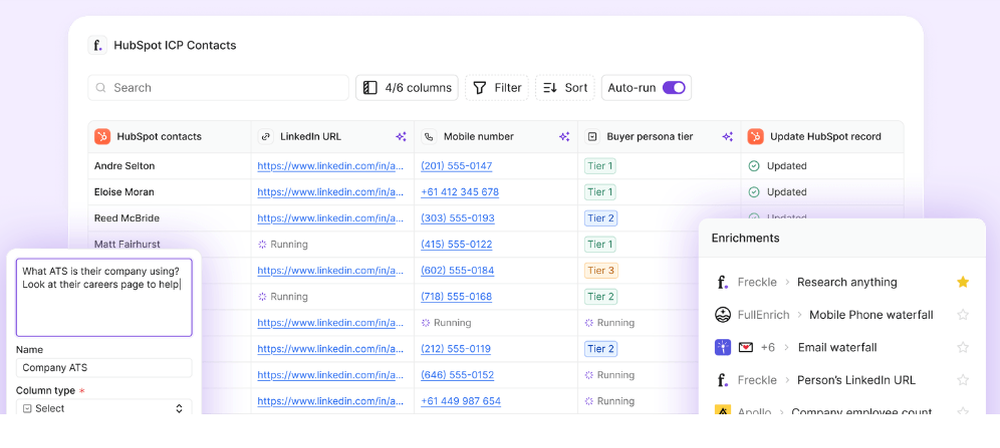Click the Freckle icon beside Person's LinkedIn URL

pyautogui.click(x=722, y=380)
